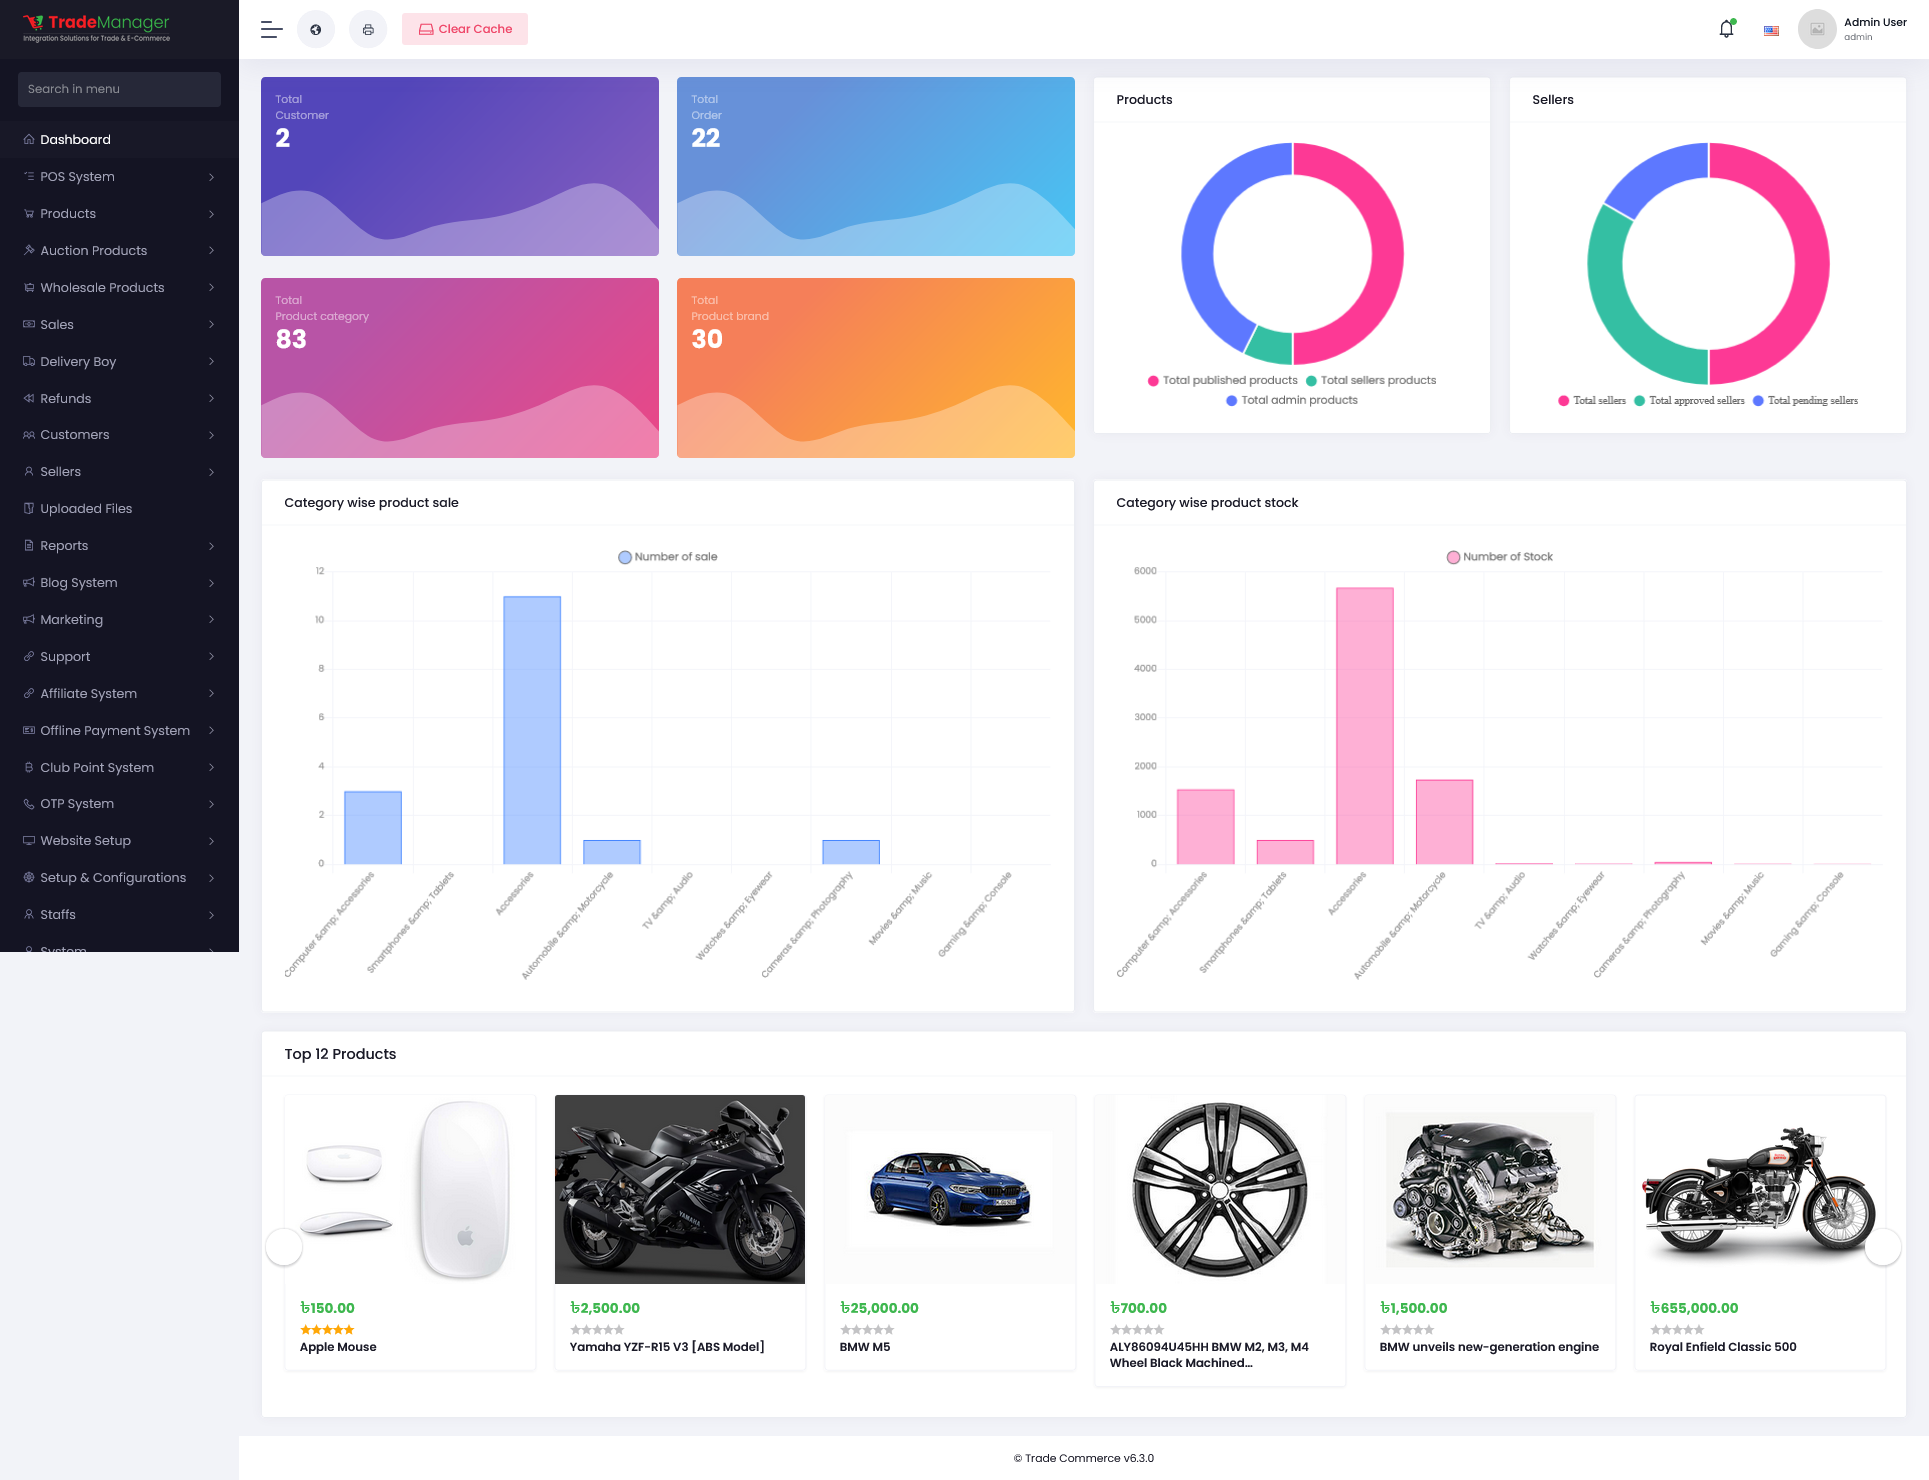
Task: Open the Uploaded Files menu item
Action: click(119, 508)
